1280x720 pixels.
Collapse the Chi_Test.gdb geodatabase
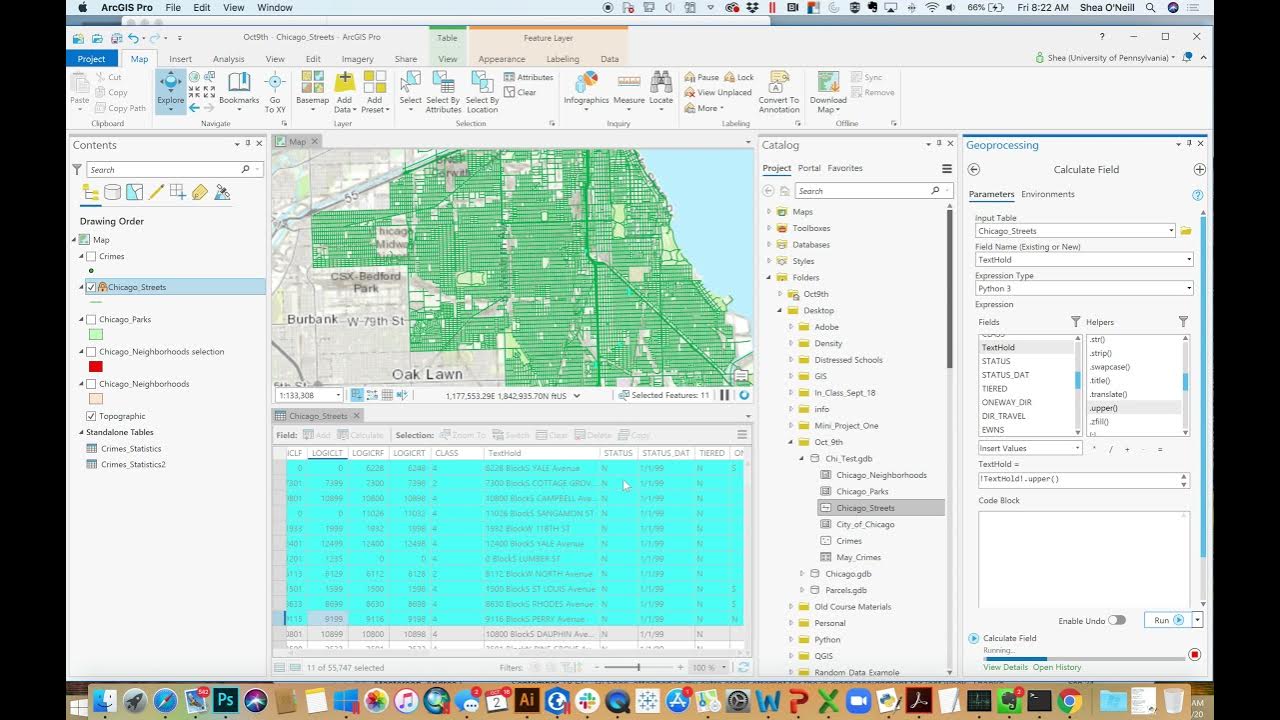(801, 459)
